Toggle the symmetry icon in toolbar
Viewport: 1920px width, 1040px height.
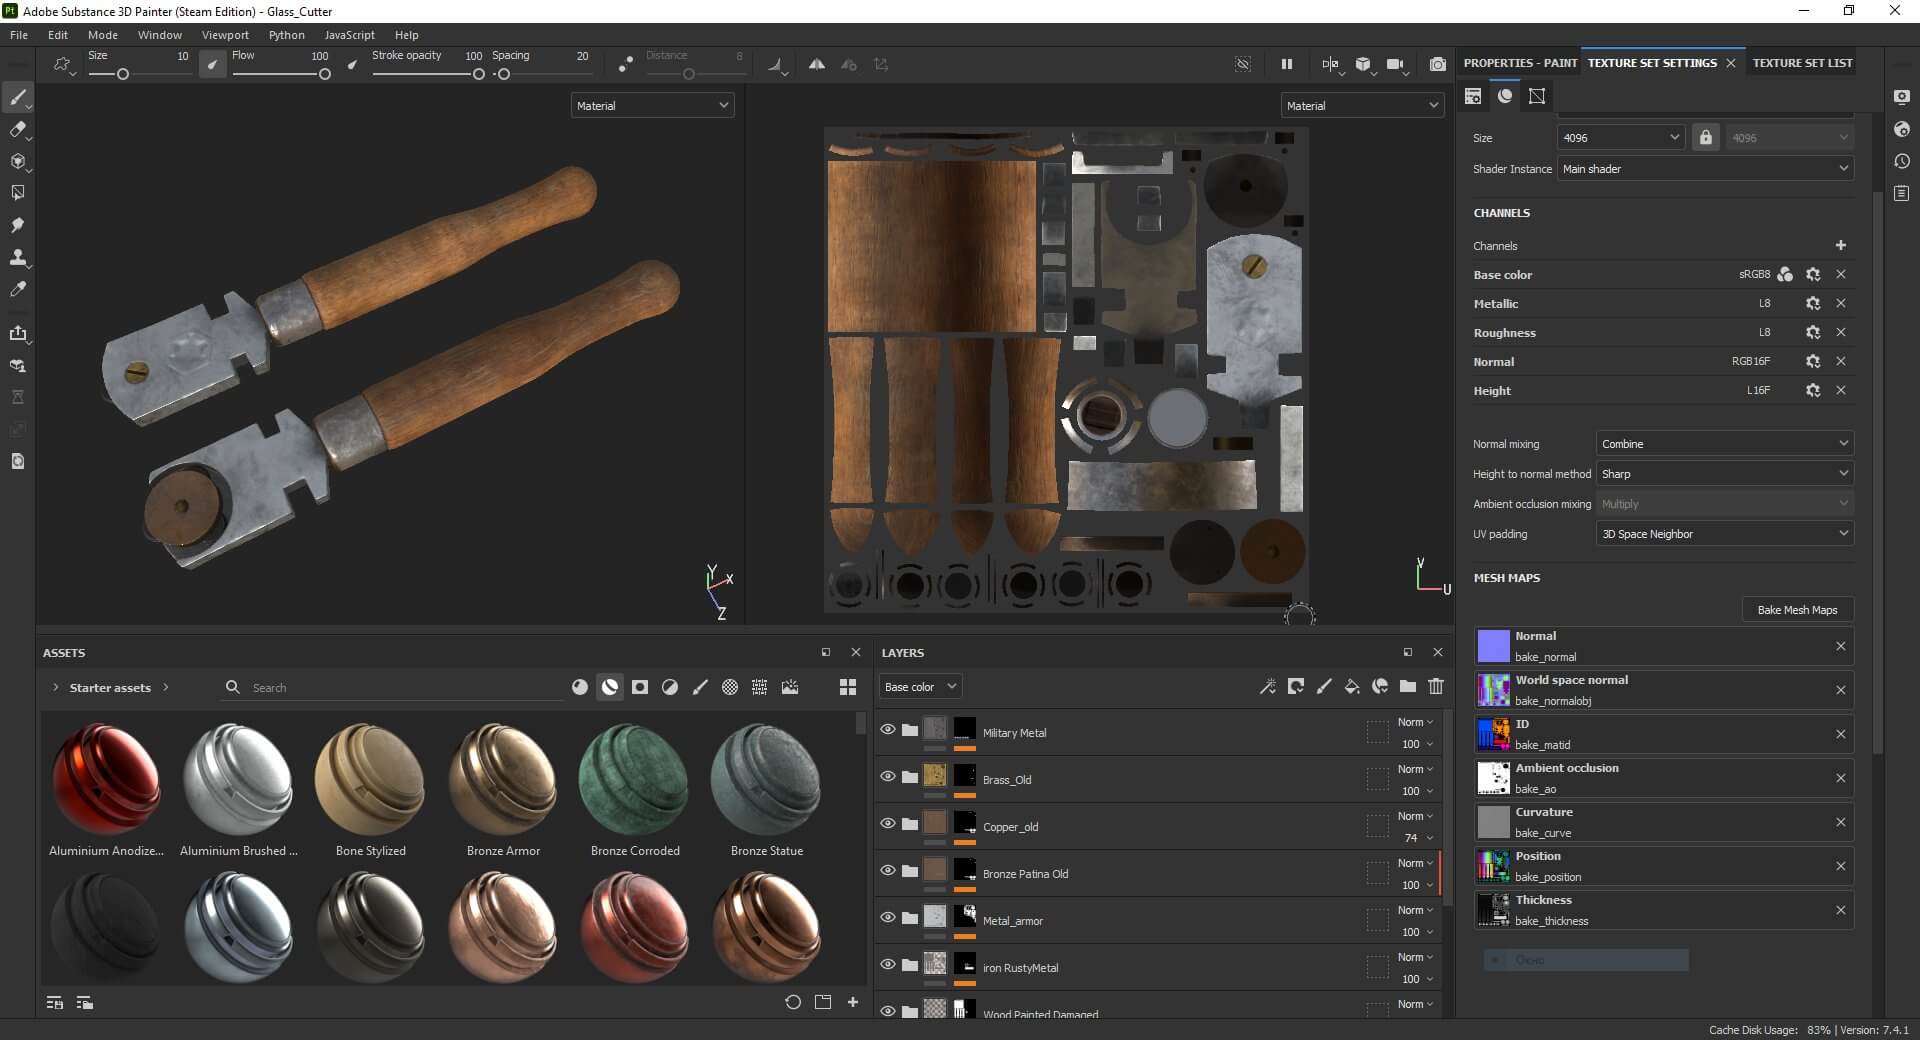[x=817, y=64]
